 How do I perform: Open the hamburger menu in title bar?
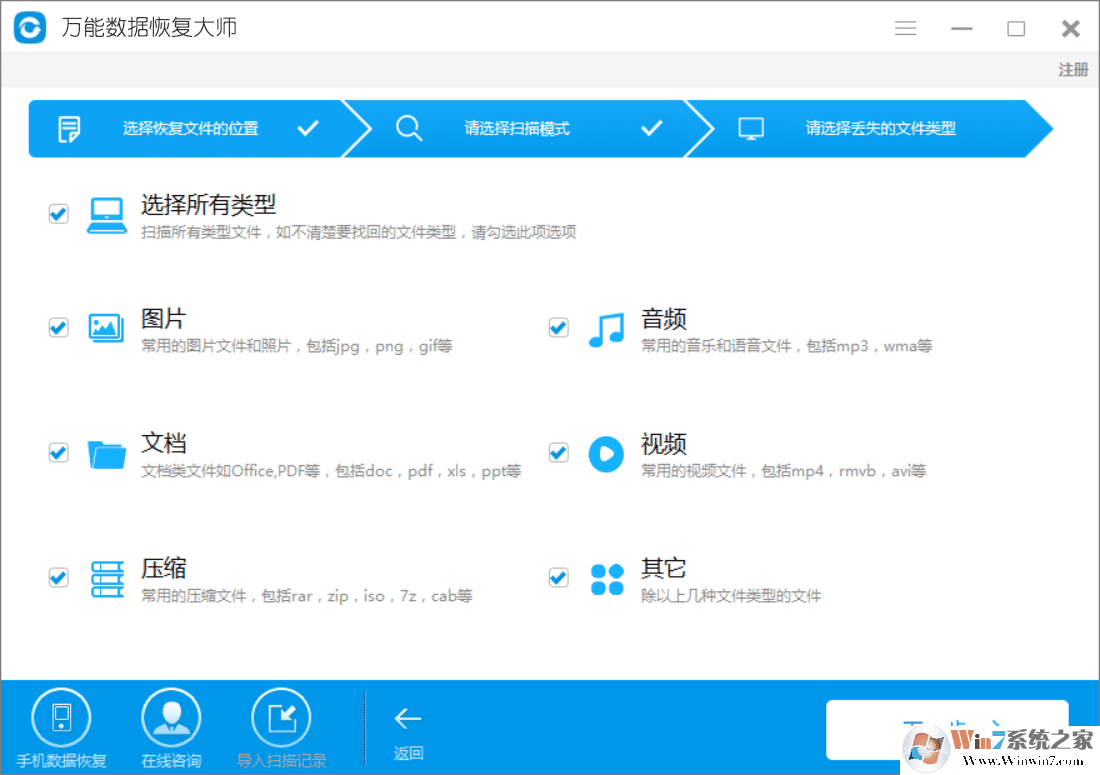[905, 28]
